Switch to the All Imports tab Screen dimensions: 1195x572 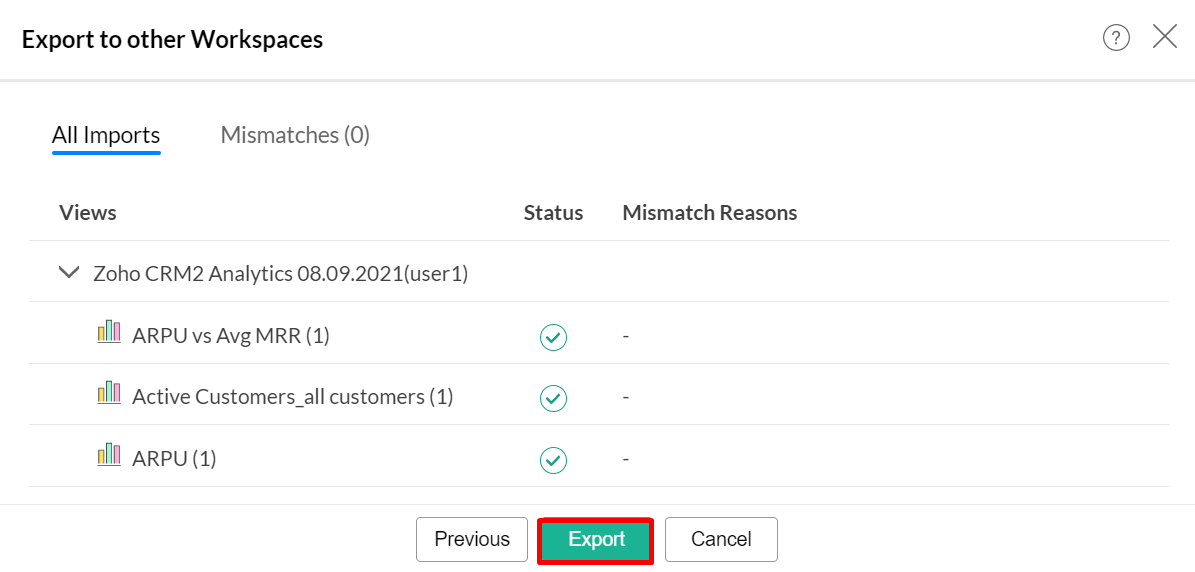click(106, 135)
